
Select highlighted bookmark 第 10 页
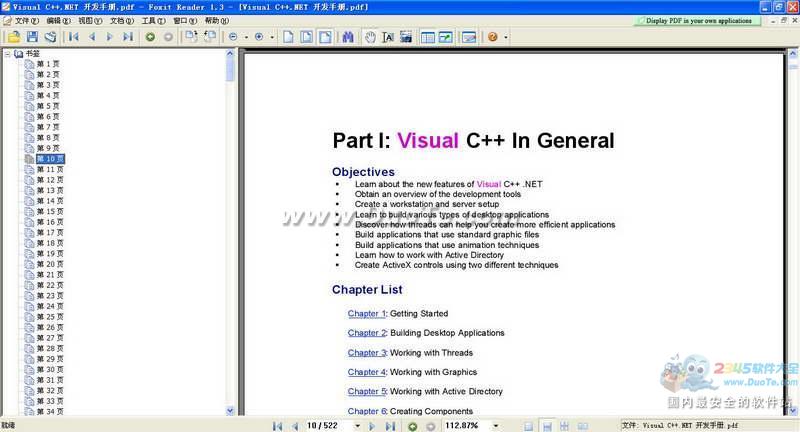[50, 159]
